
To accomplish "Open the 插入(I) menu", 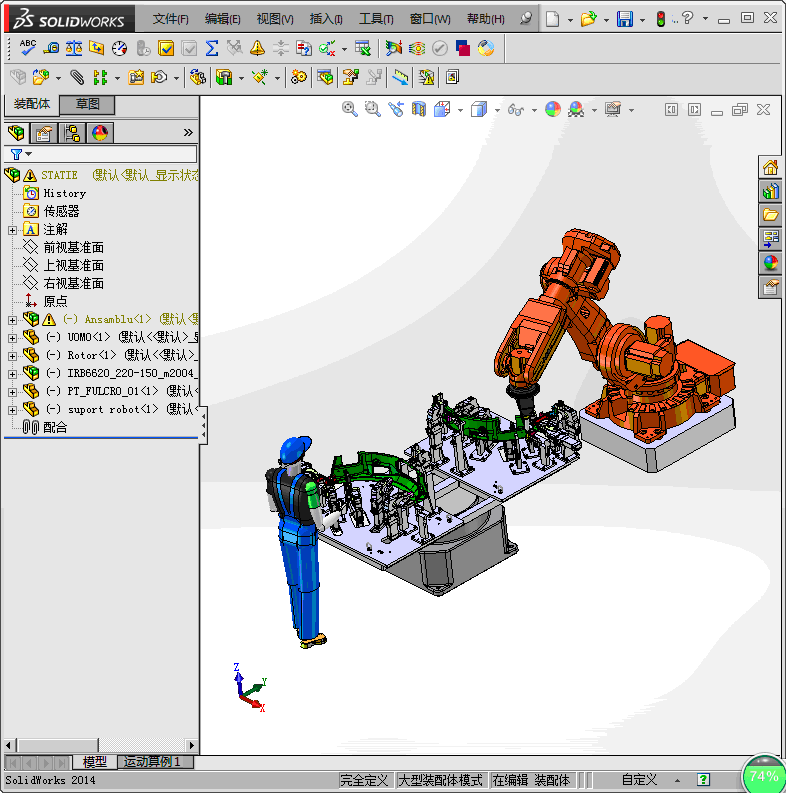I will 326,19.
